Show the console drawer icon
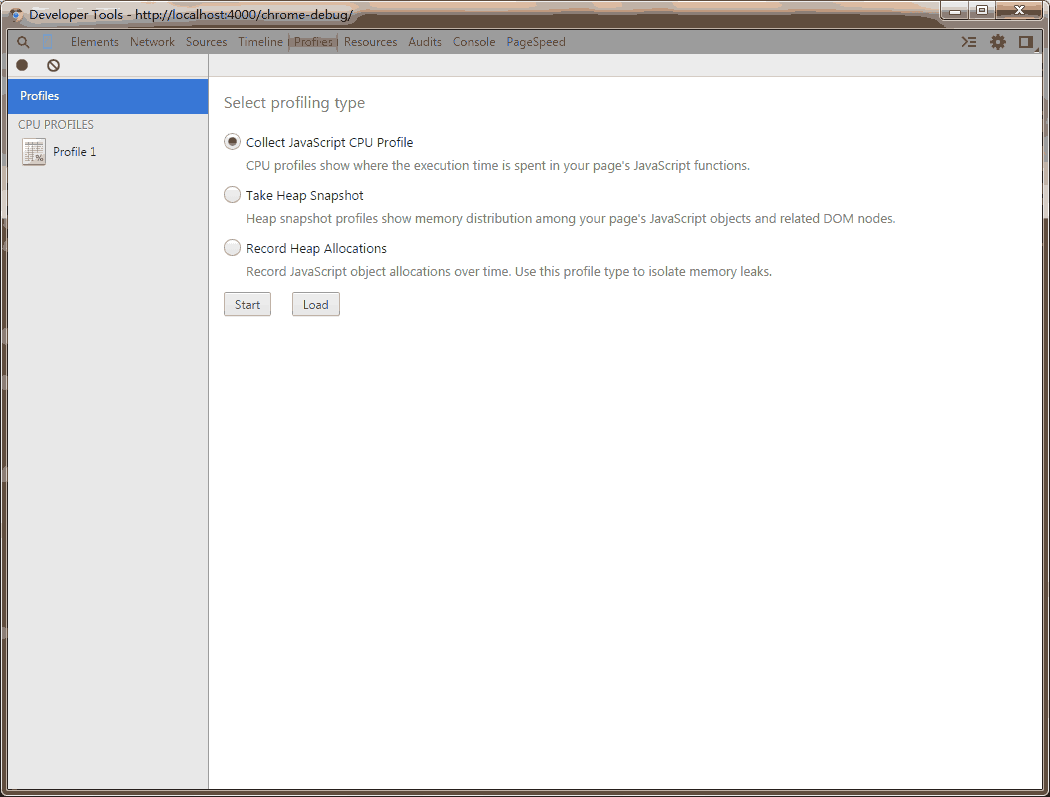The height and width of the screenshot is (797, 1050). point(968,42)
